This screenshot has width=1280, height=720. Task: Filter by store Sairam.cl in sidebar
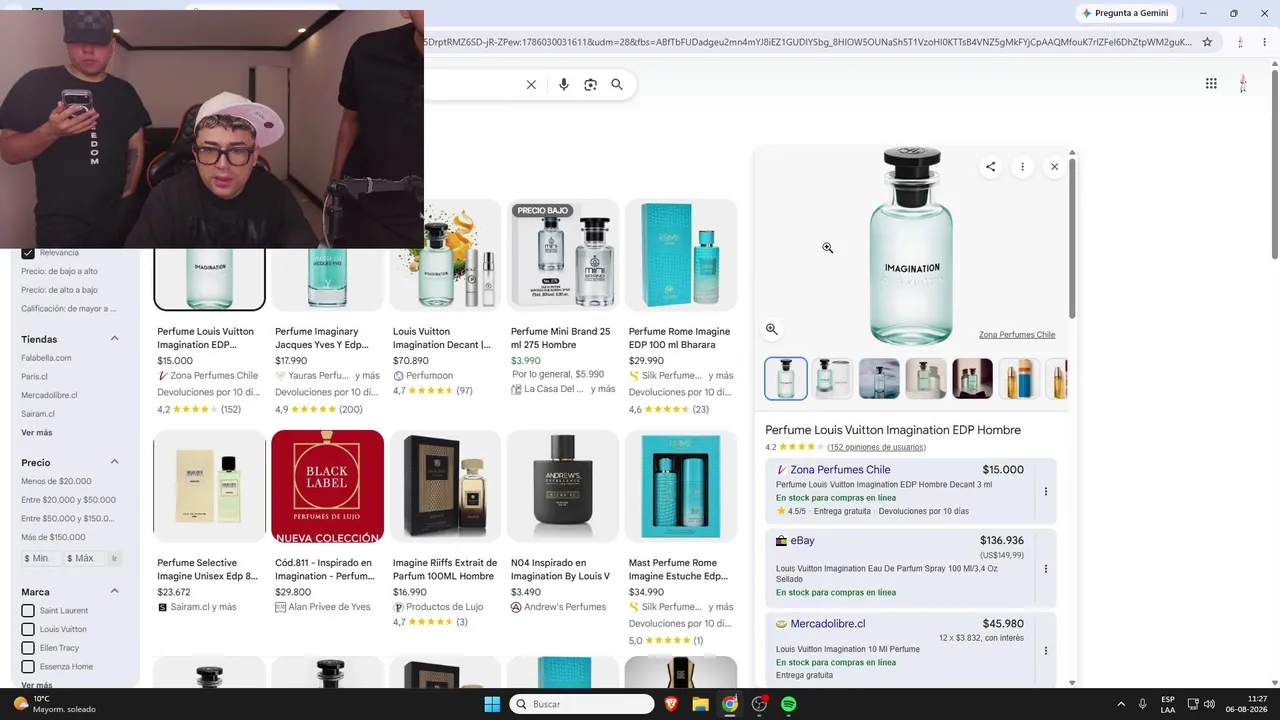point(38,414)
